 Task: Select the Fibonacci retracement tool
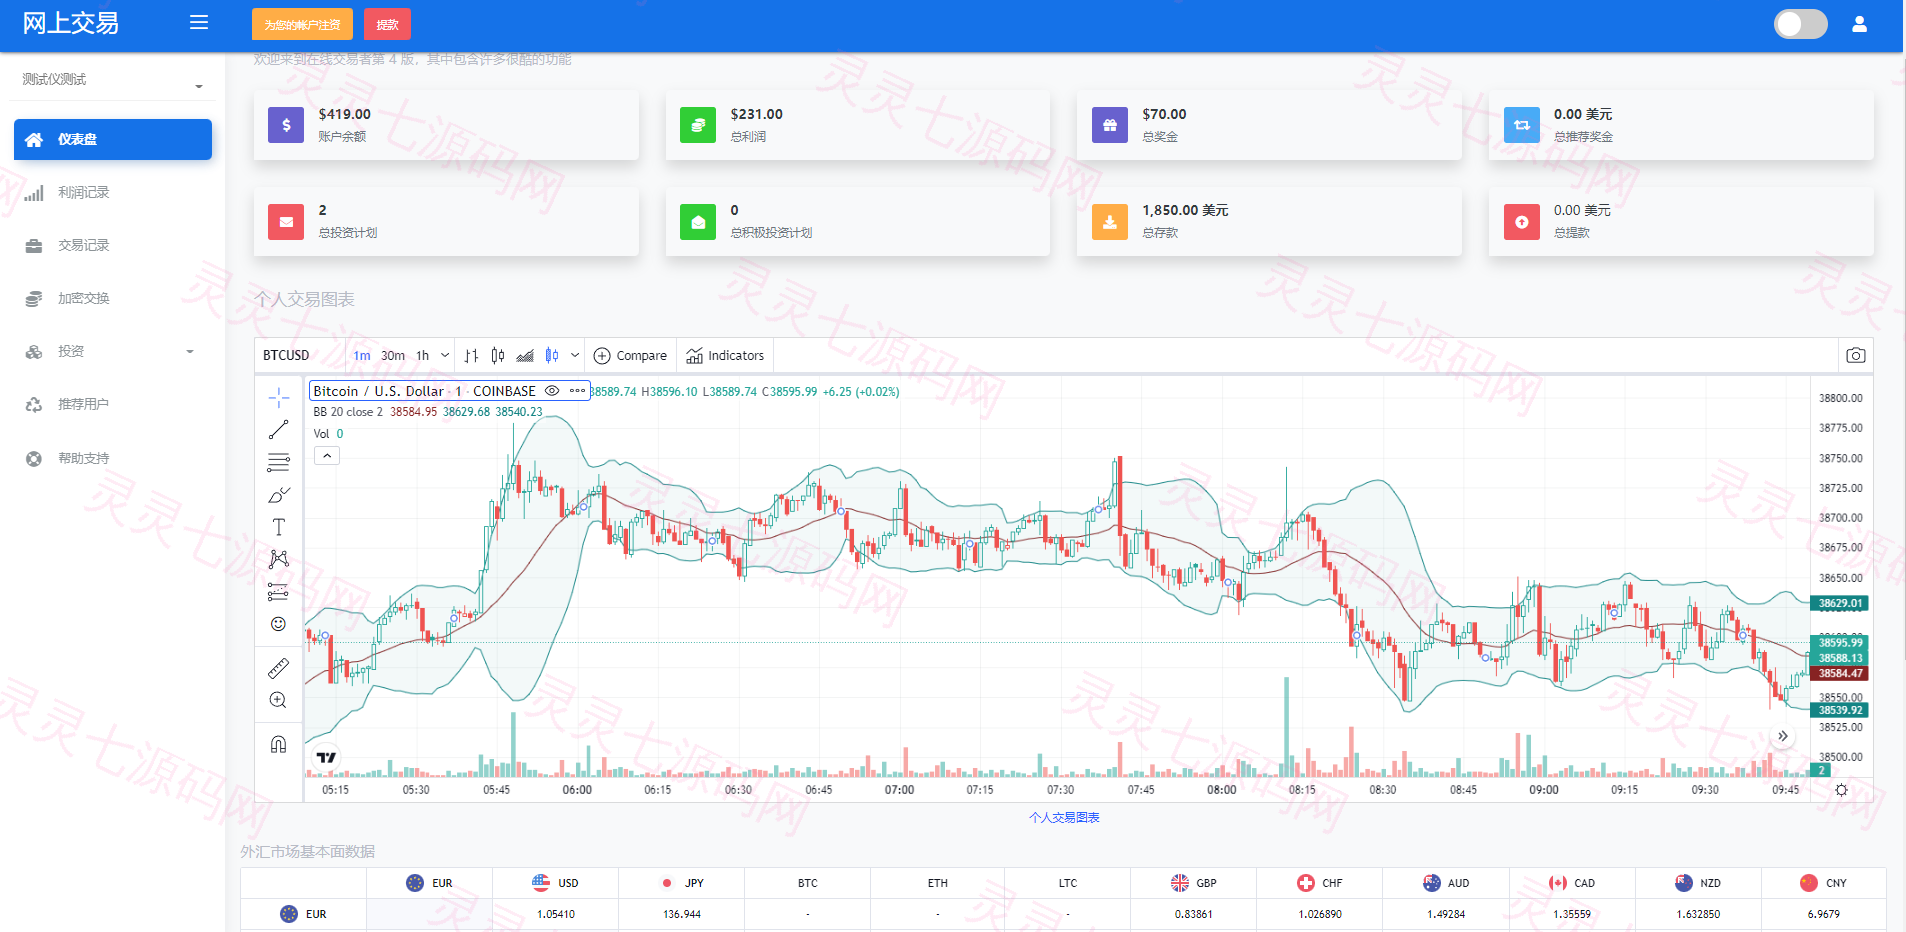(x=278, y=462)
